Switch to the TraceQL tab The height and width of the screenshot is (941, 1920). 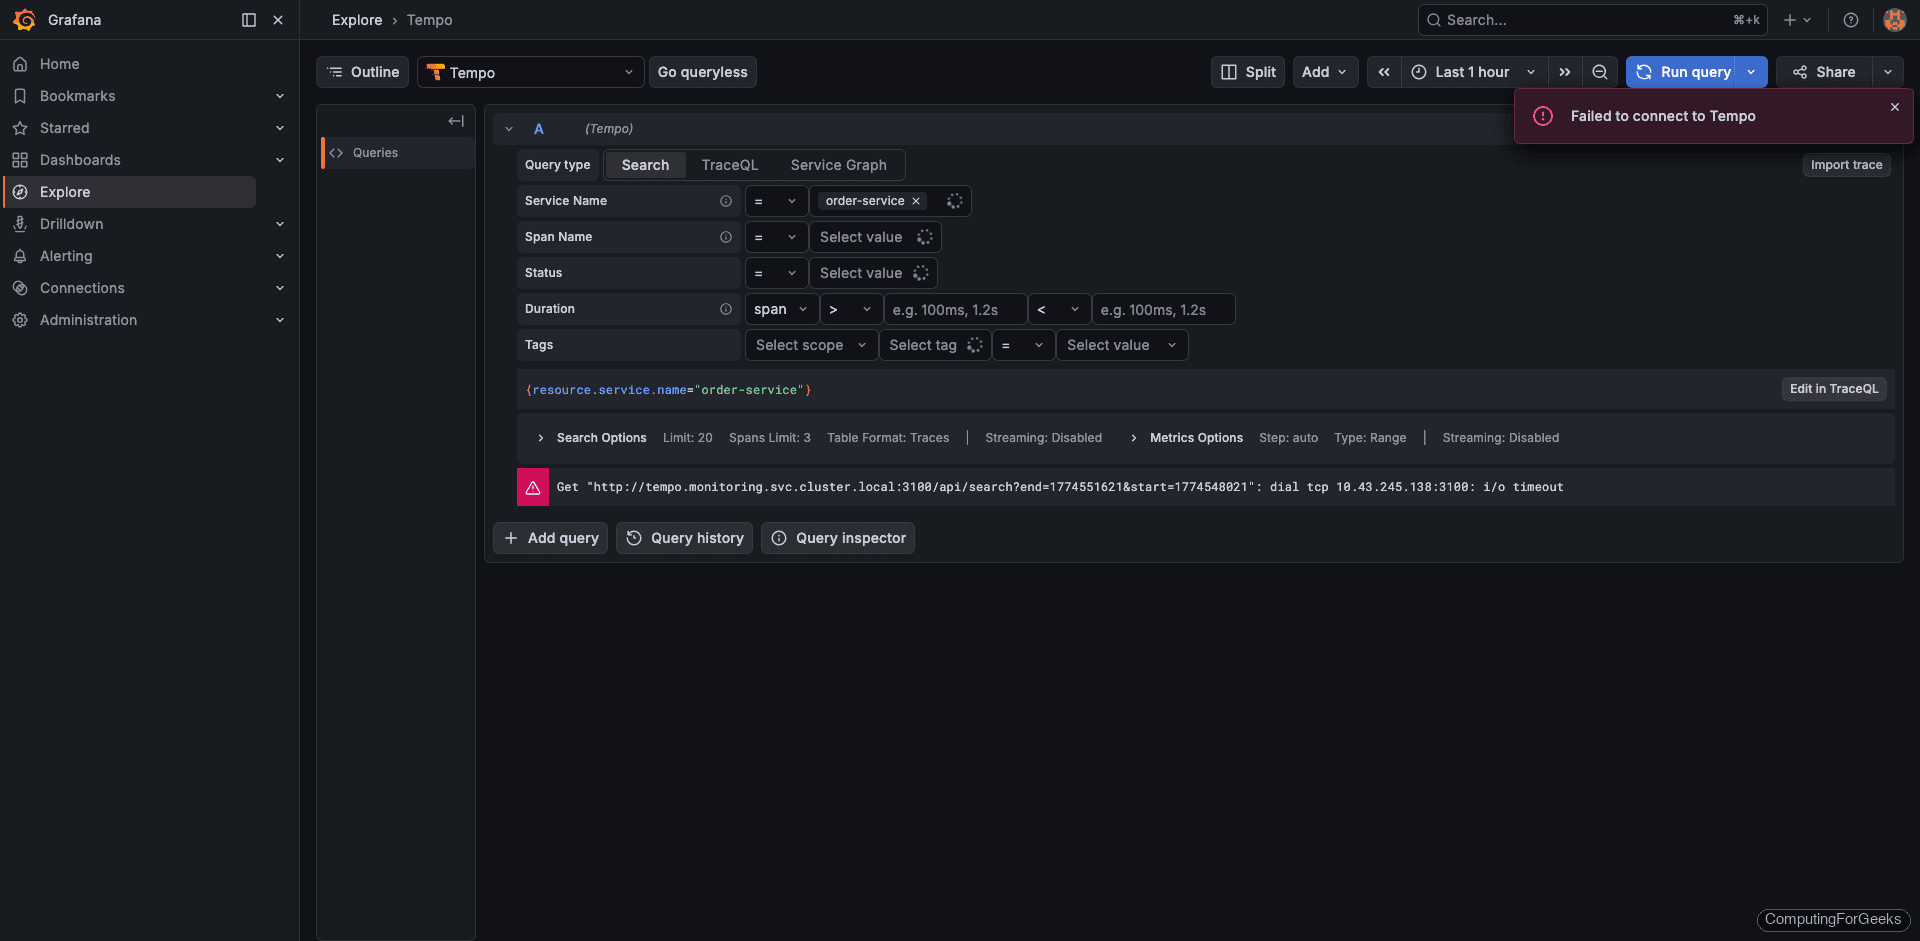point(729,164)
